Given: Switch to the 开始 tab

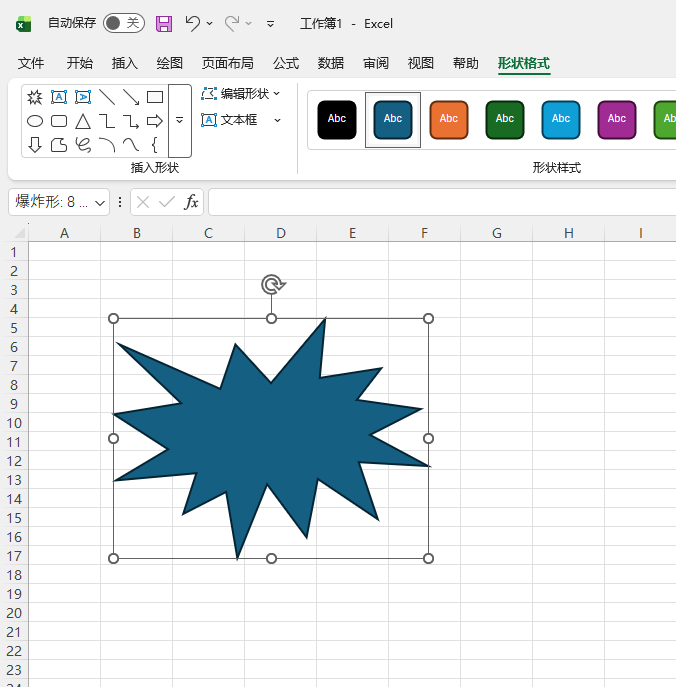Looking at the screenshot, I should (79, 63).
